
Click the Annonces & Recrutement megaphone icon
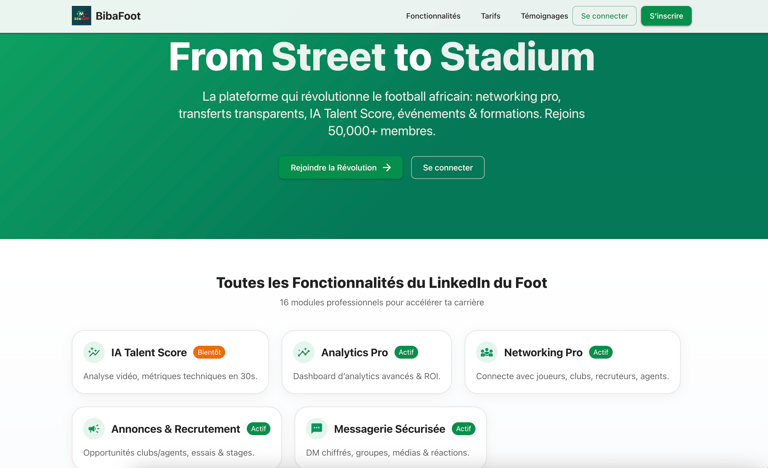(94, 428)
